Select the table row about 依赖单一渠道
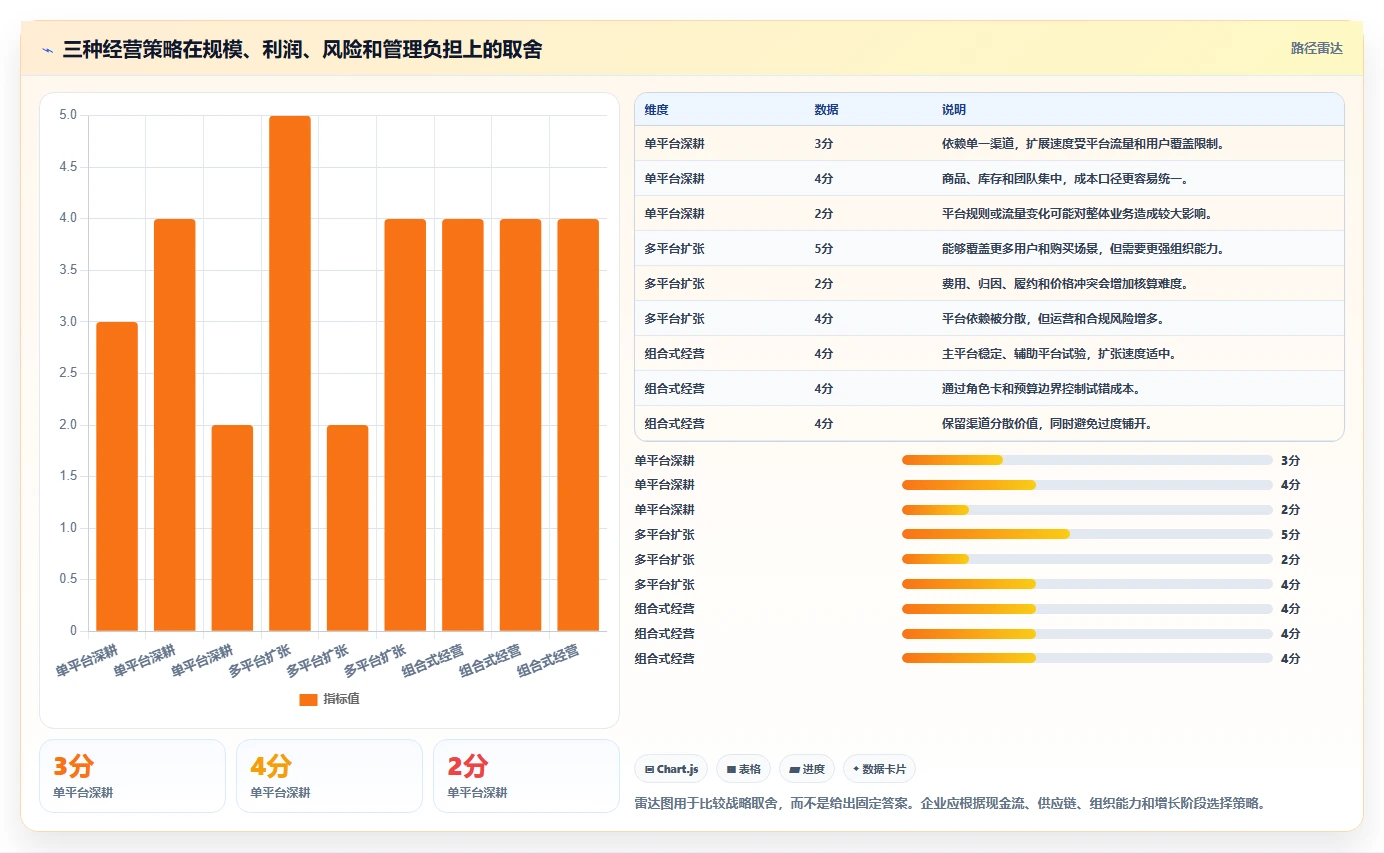The width and height of the screenshot is (1384, 853). 989,143
